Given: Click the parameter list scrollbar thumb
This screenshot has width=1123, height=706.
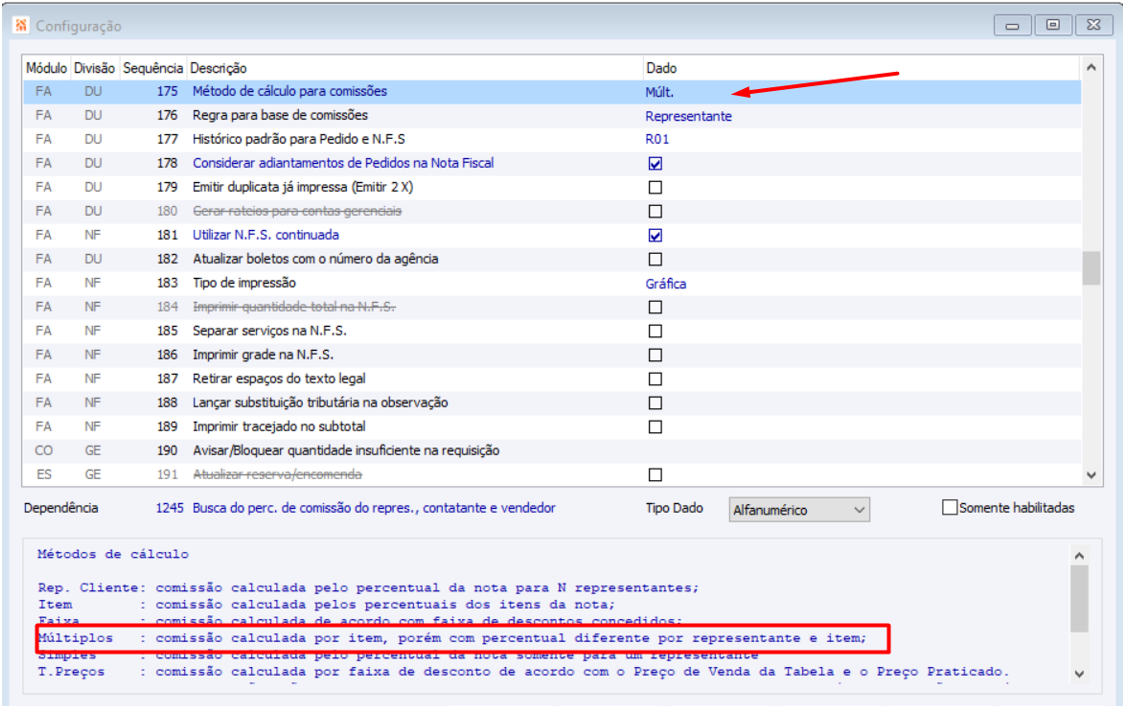Looking at the screenshot, I should coord(1091,268).
